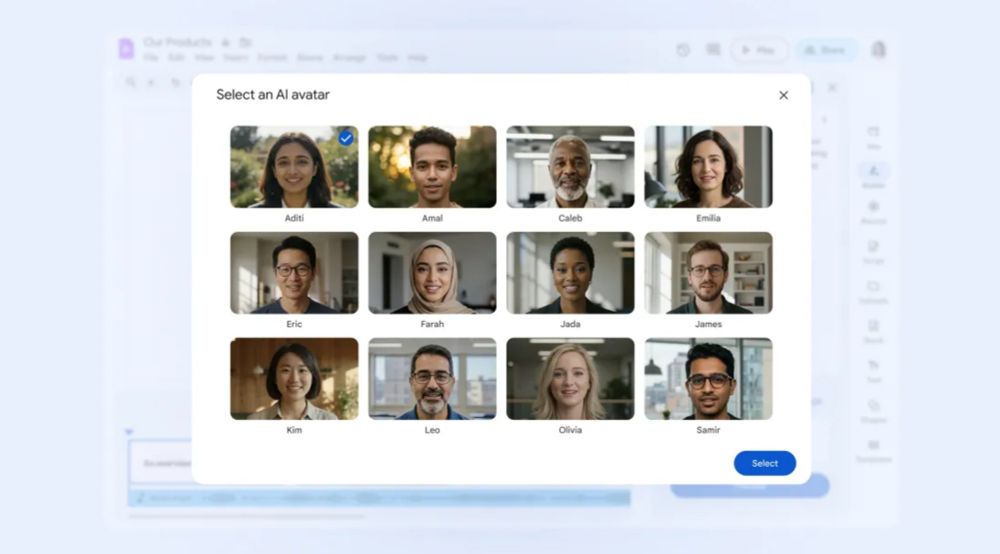Image resolution: width=1000 pixels, height=554 pixels.
Task: Select the Emilia avatar portrait
Action: click(x=708, y=166)
